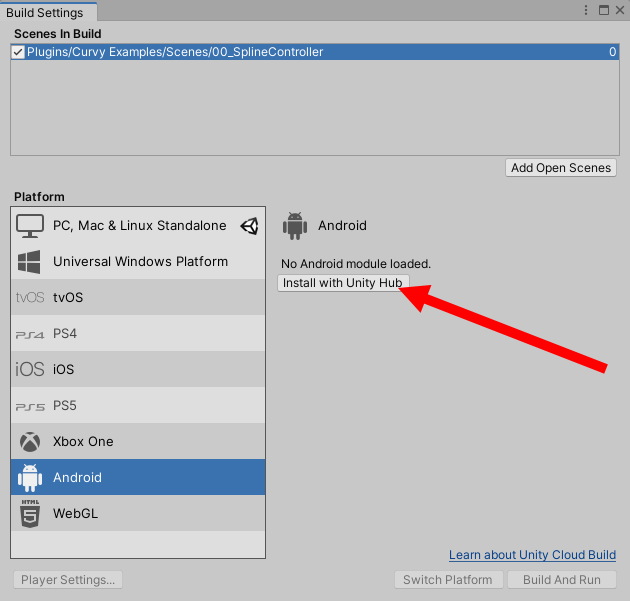
Task: Click the iOS platform icon
Action: point(30,369)
